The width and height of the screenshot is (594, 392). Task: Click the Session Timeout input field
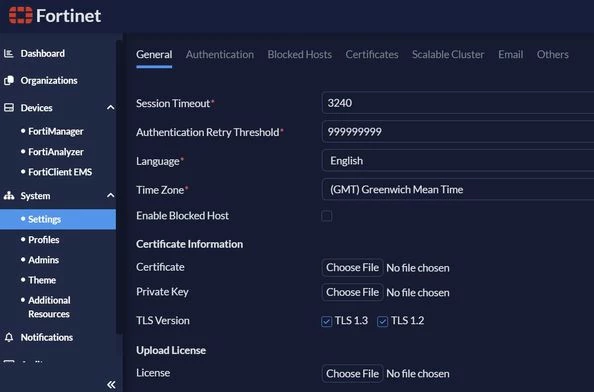point(458,103)
